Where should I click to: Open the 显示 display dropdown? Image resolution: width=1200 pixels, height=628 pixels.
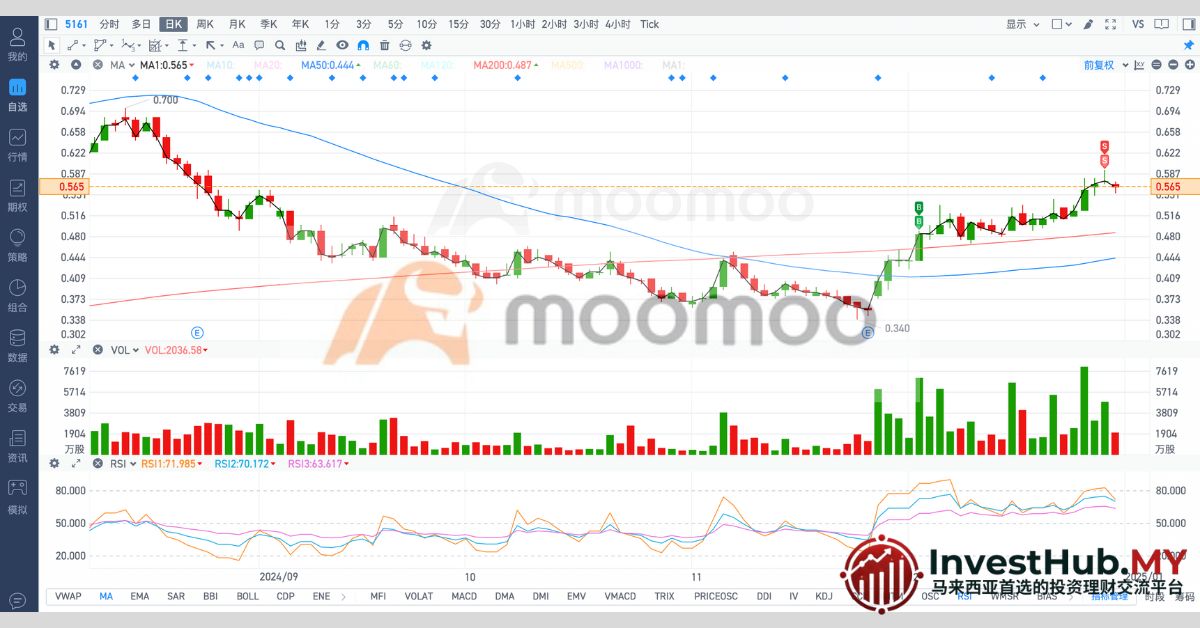[1023, 23]
